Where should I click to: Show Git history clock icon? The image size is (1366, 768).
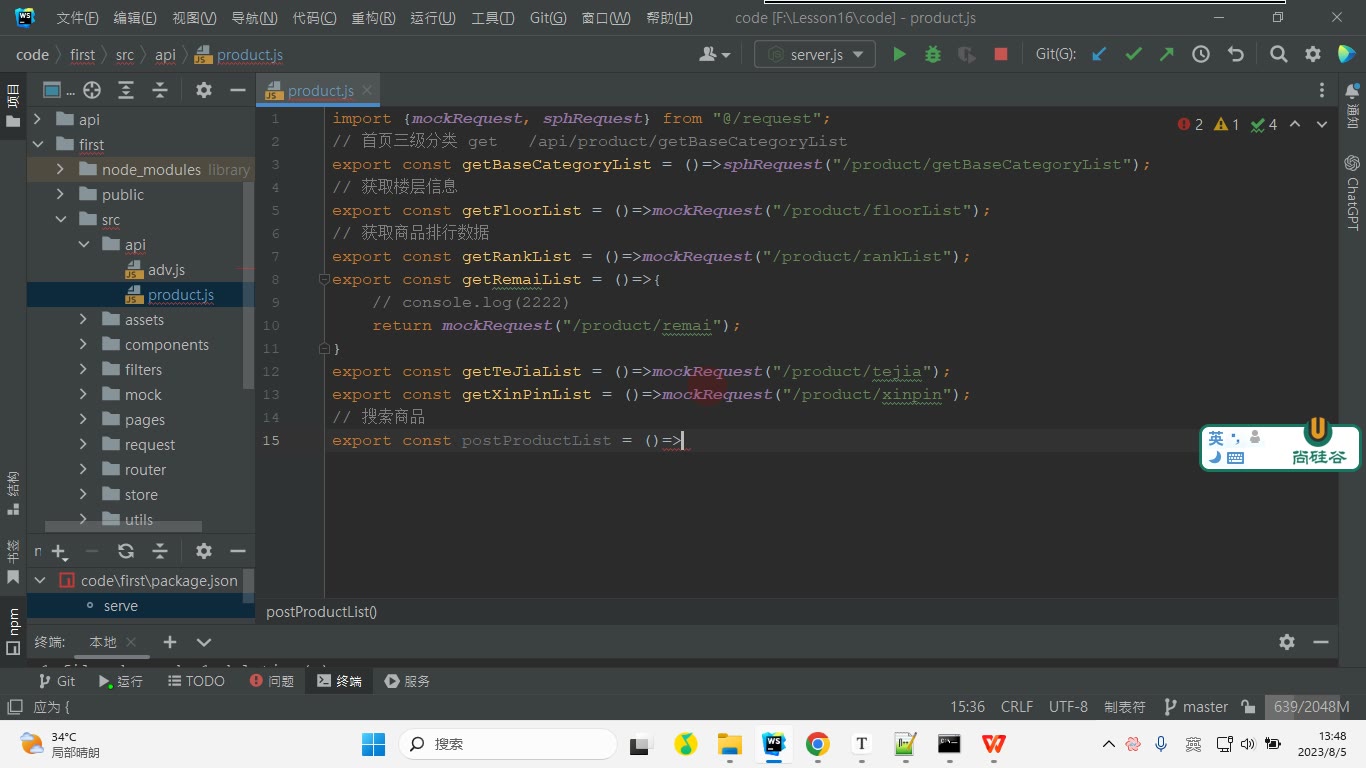click(x=1201, y=55)
